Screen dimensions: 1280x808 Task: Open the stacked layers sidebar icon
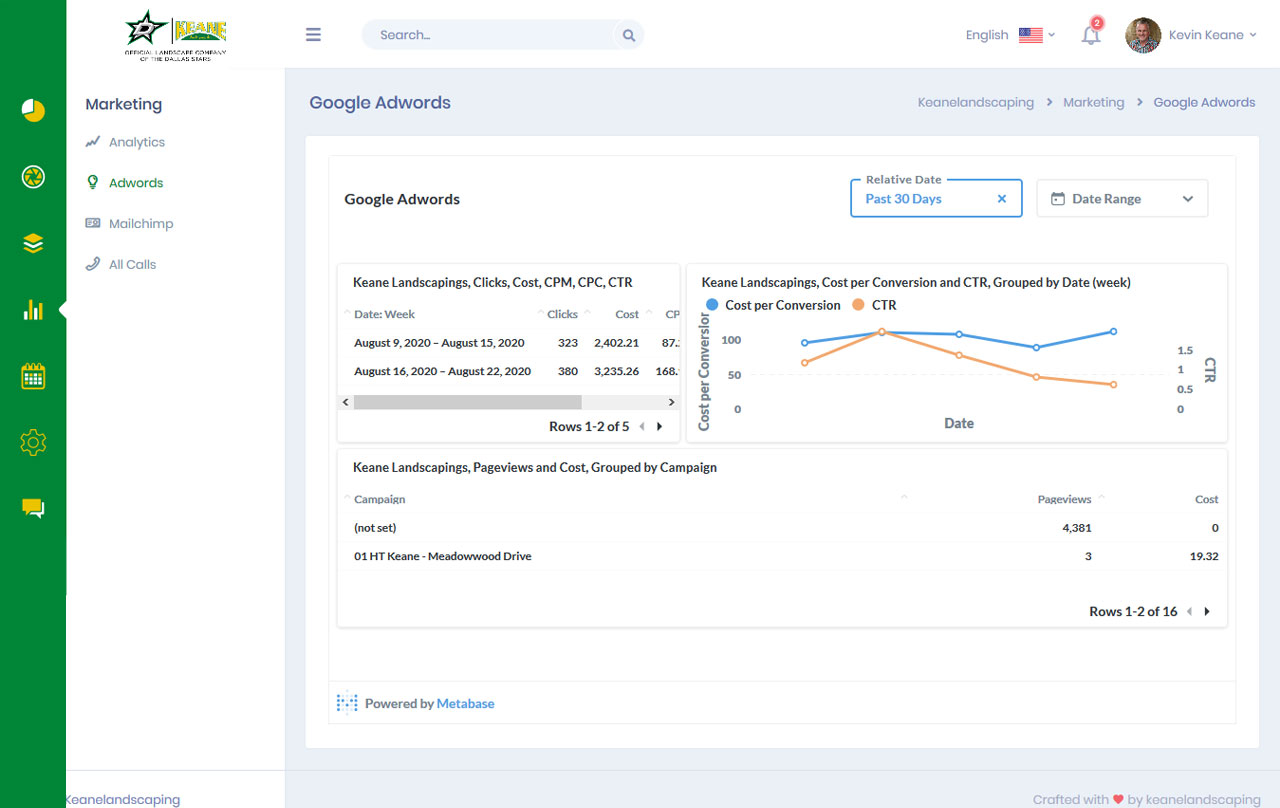click(33, 243)
